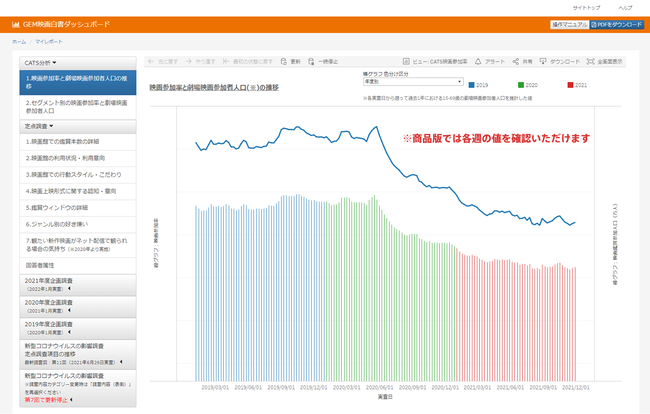
Task: Click the undo (元に戻す) arrow icon
Action: [150, 61]
